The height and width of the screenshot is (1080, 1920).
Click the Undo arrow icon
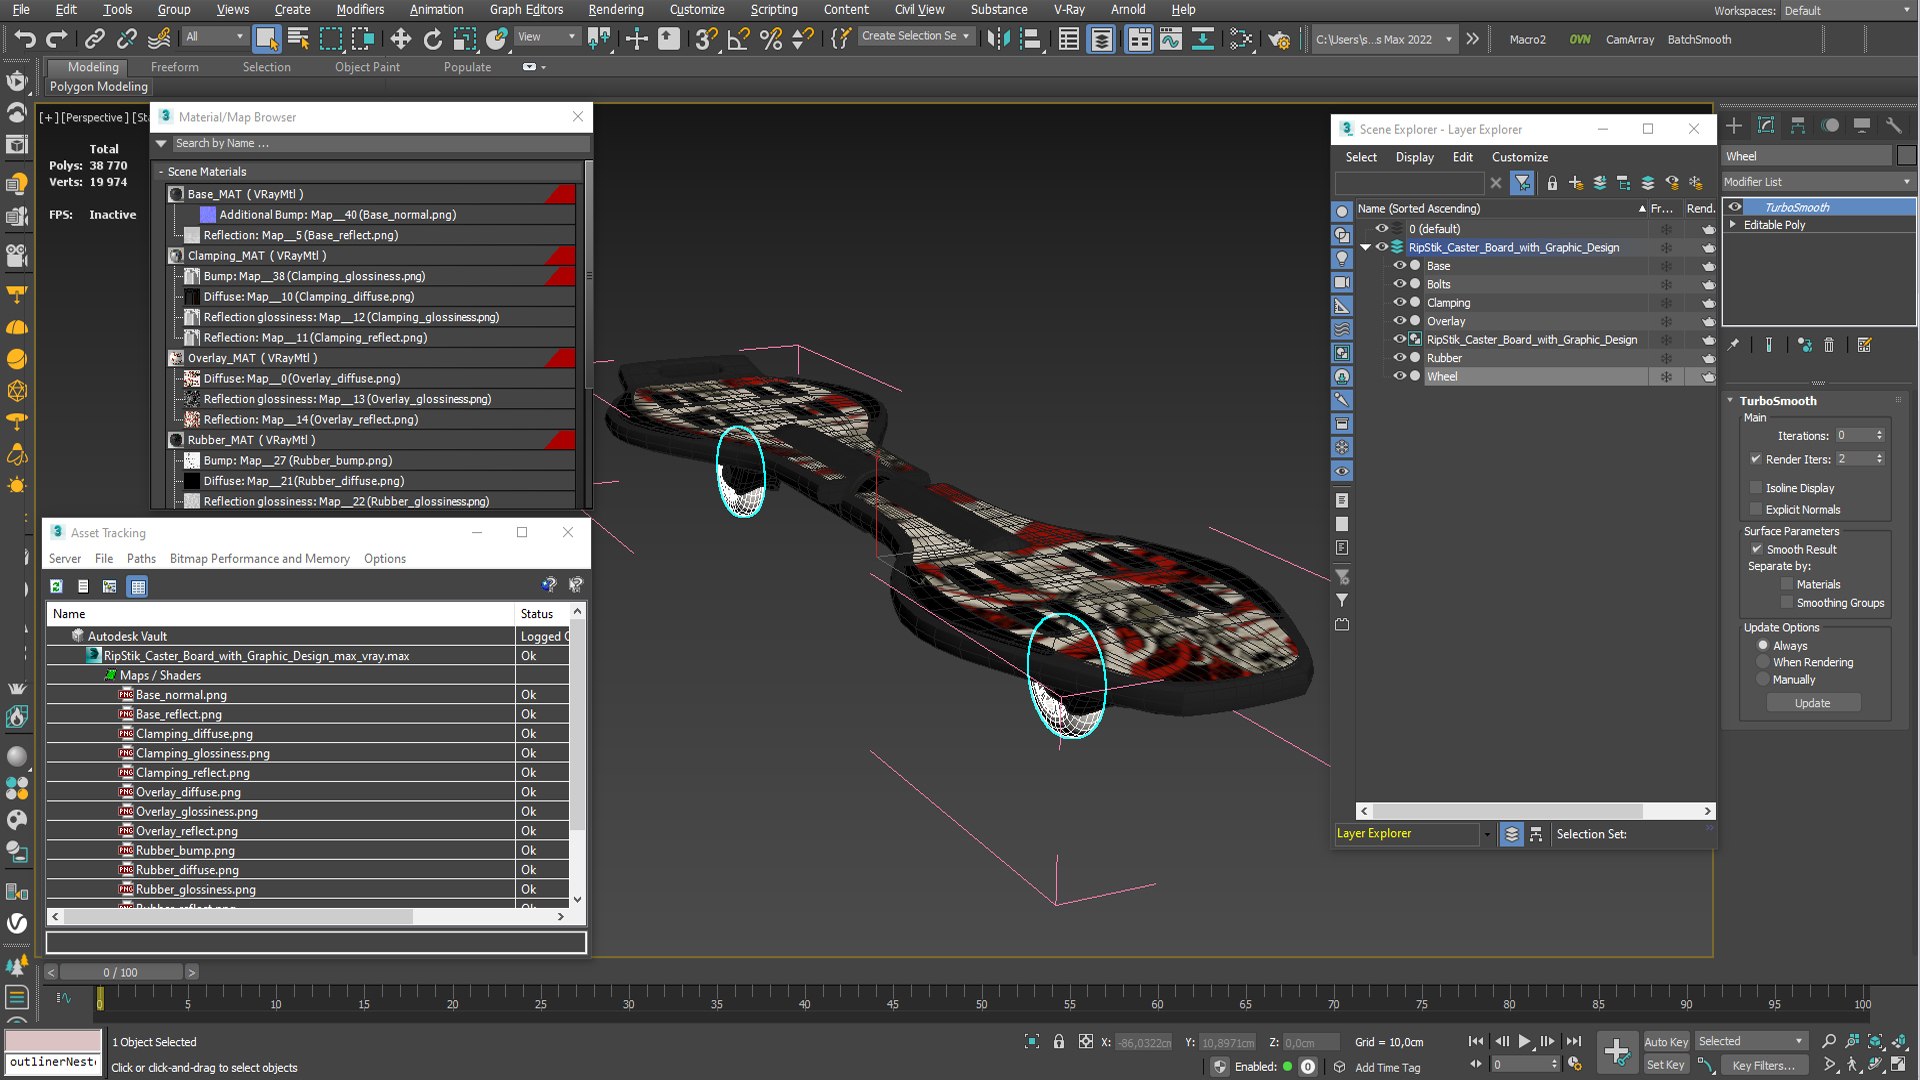25,39
